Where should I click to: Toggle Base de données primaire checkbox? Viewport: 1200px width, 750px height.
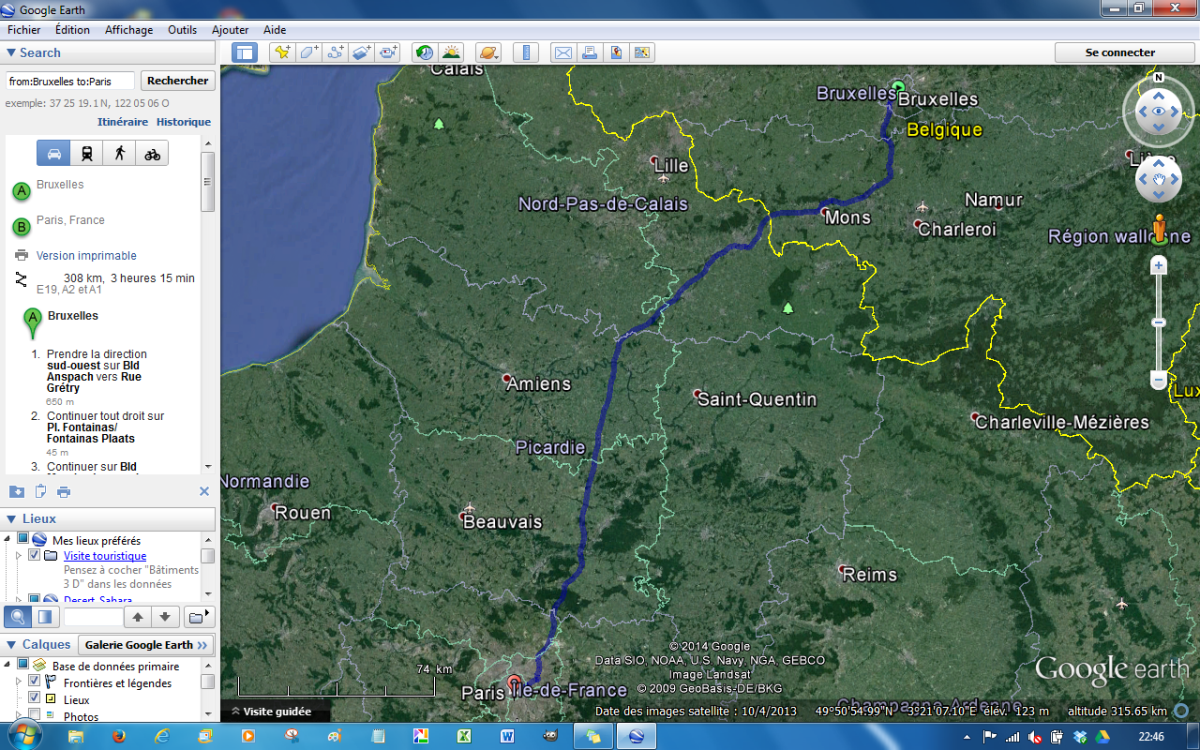[23, 665]
